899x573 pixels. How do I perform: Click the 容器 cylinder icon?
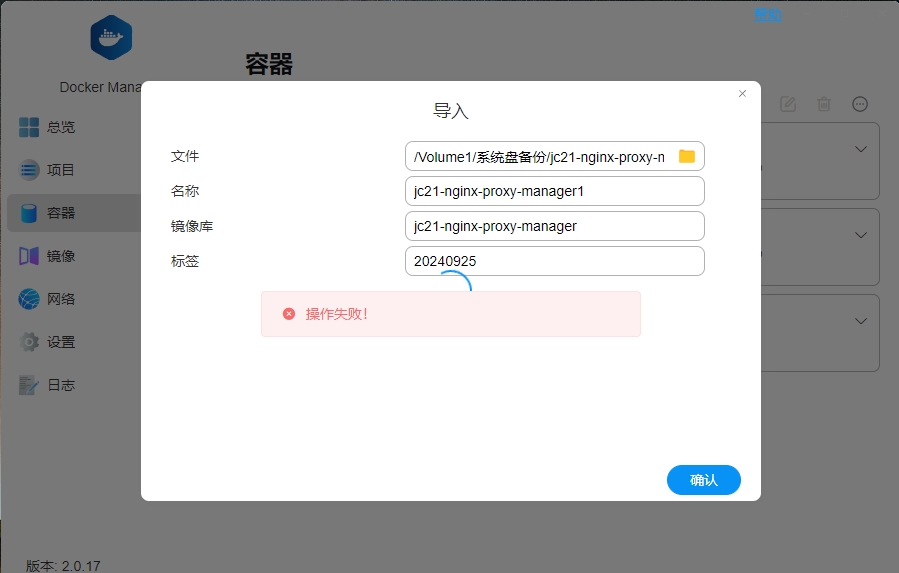[29, 213]
